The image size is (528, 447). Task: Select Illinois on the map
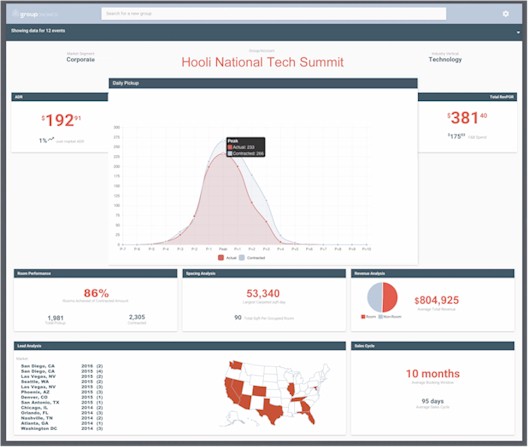(291, 390)
